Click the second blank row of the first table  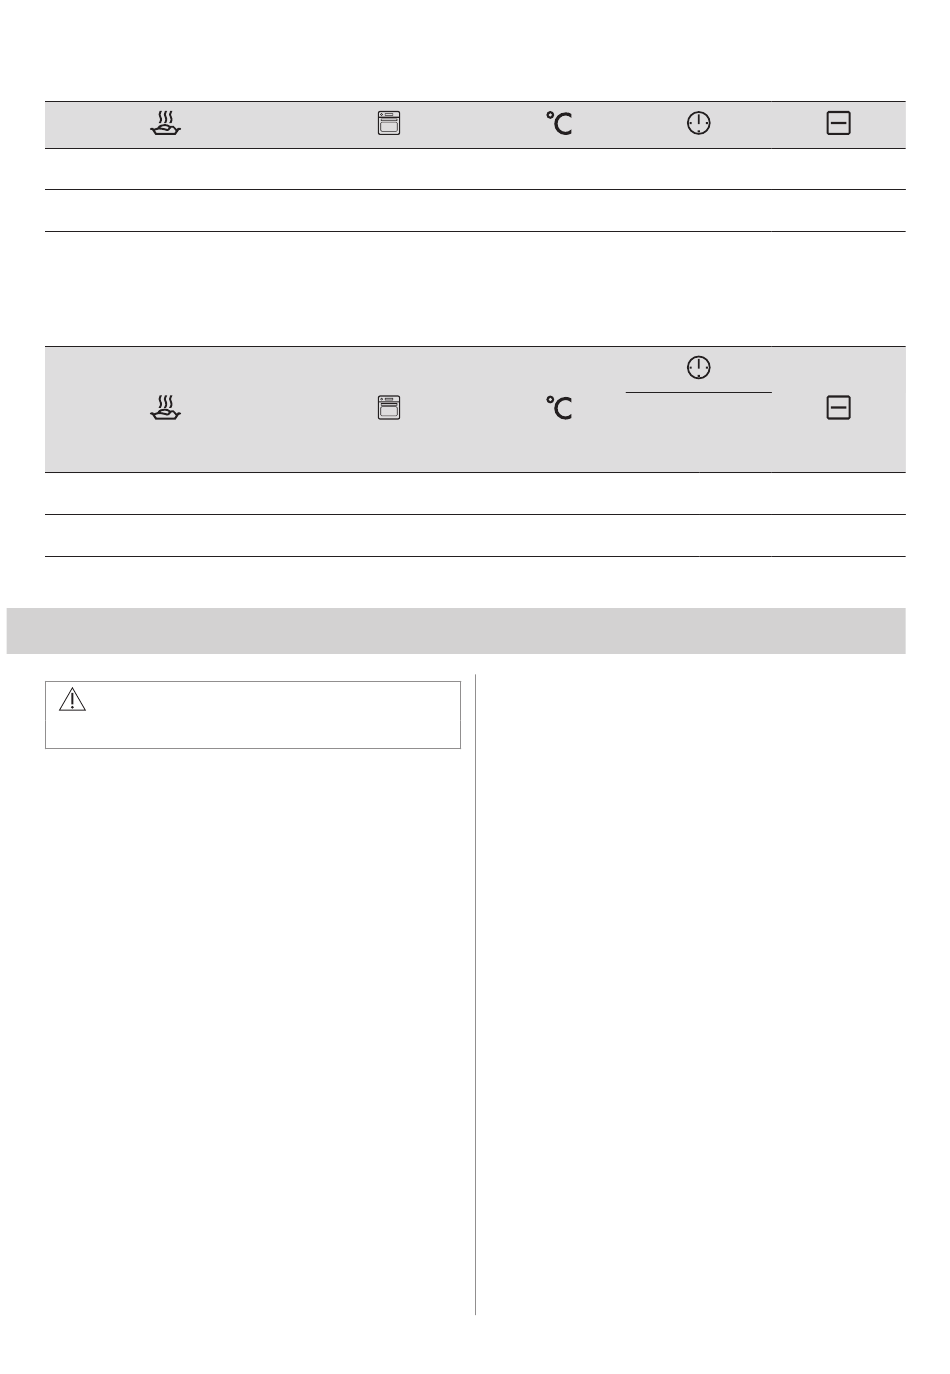tap(475, 211)
